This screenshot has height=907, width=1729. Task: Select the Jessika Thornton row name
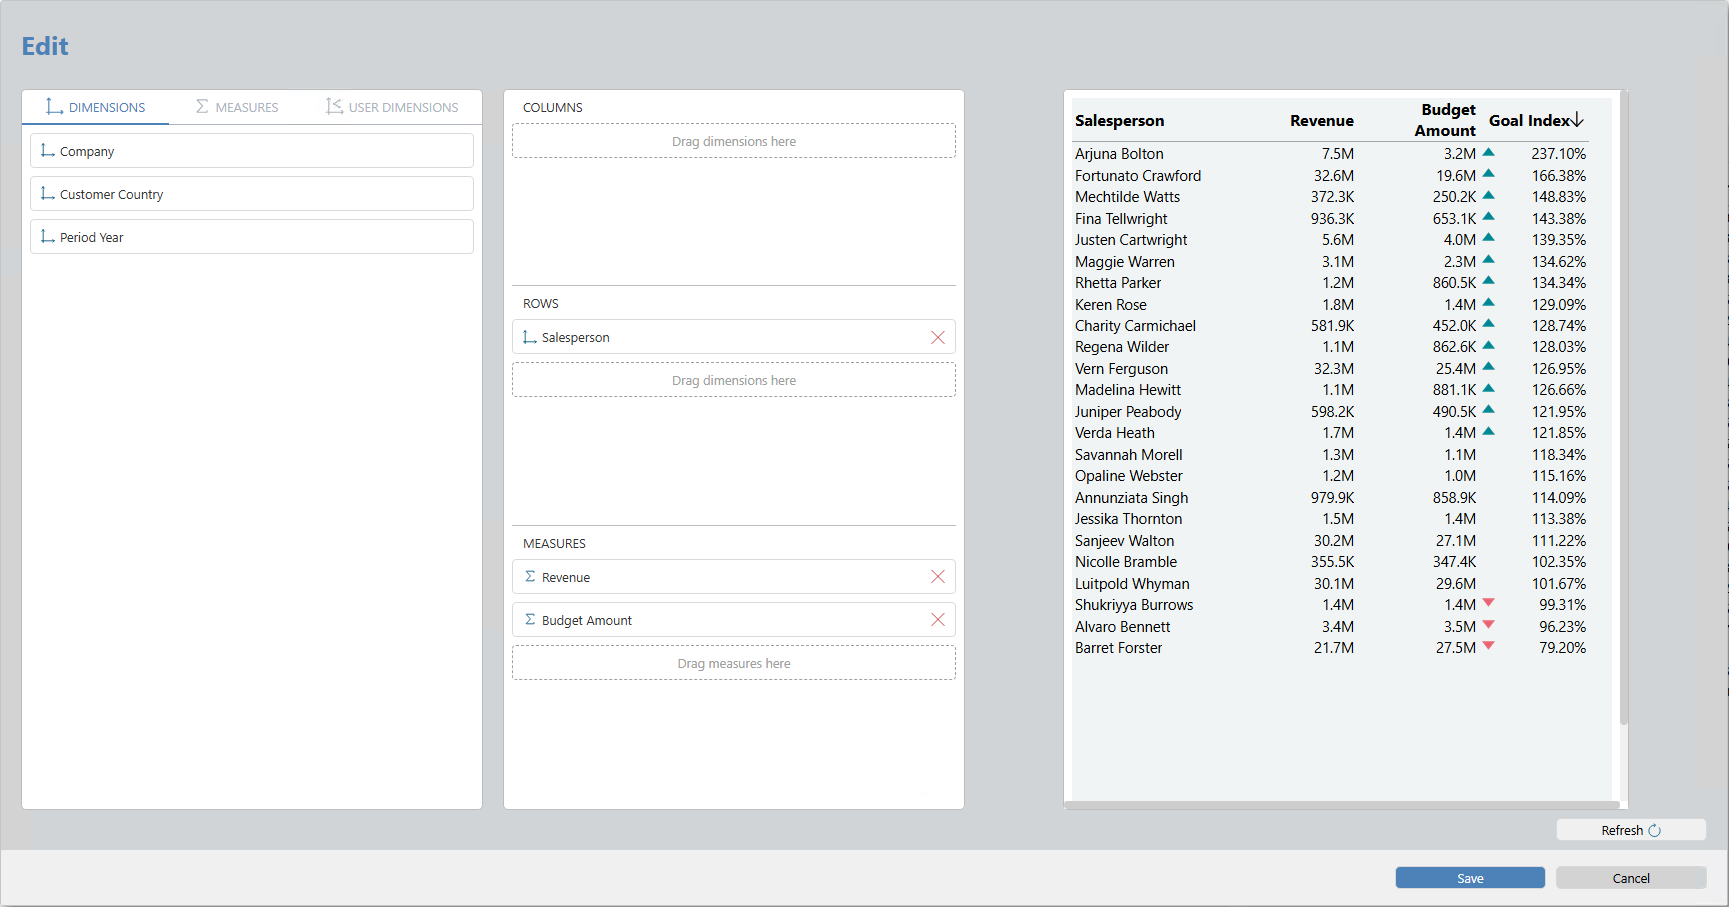click(1129, 519)
